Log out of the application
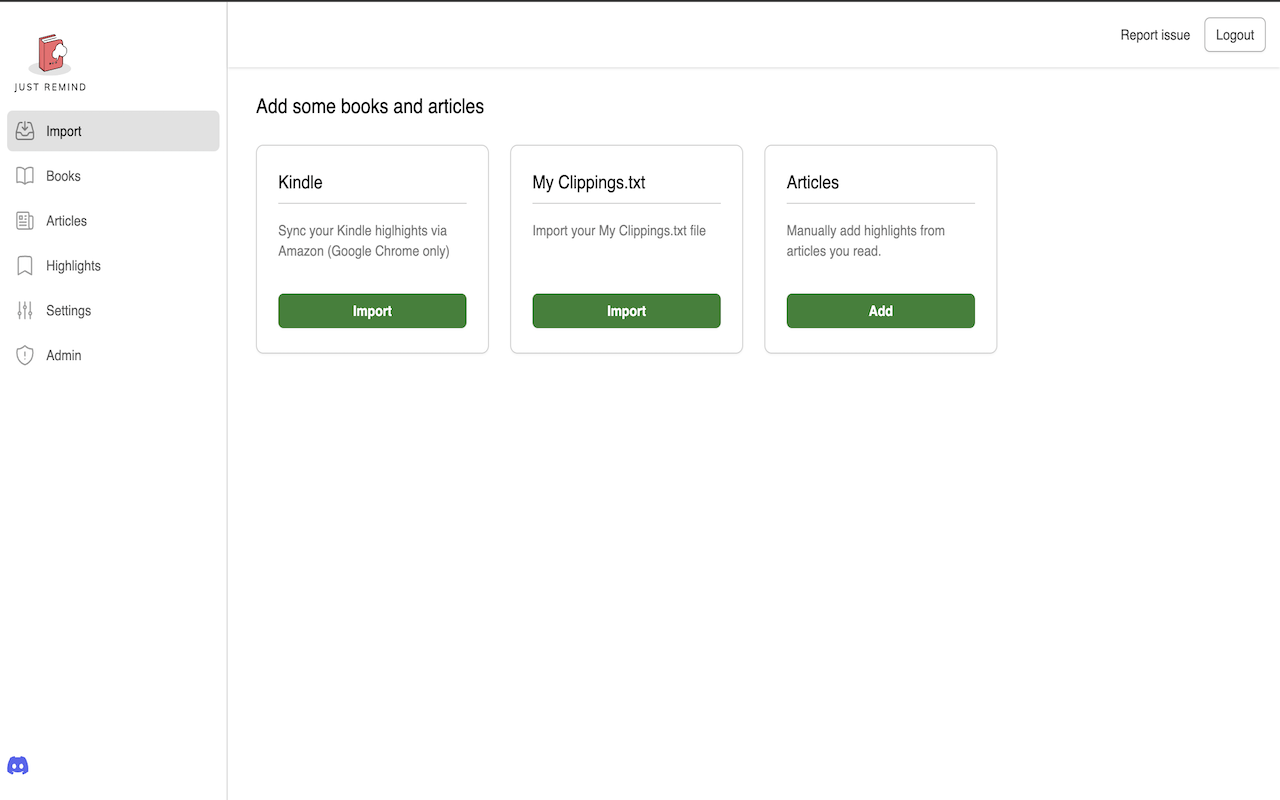The image size is (1280, 800). pos(1234,34)
